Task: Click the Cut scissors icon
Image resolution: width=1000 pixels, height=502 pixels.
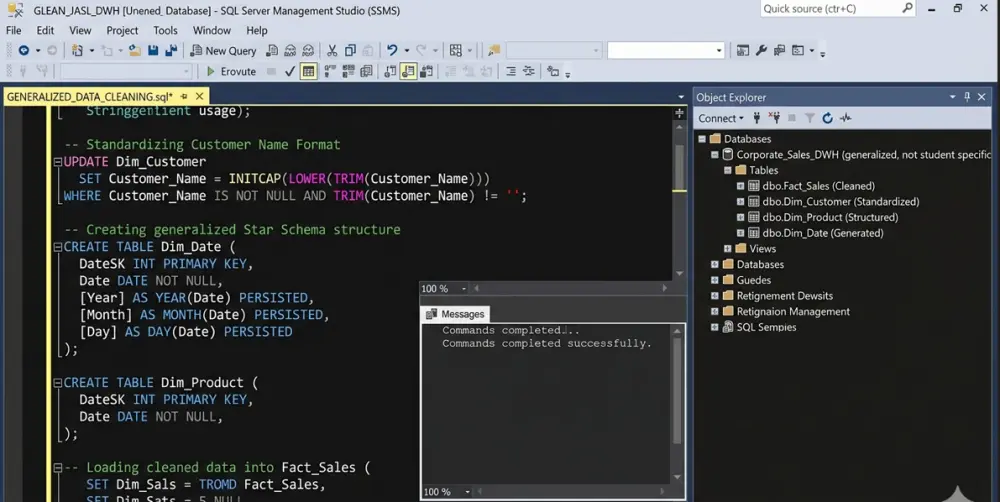Action: 332,50
